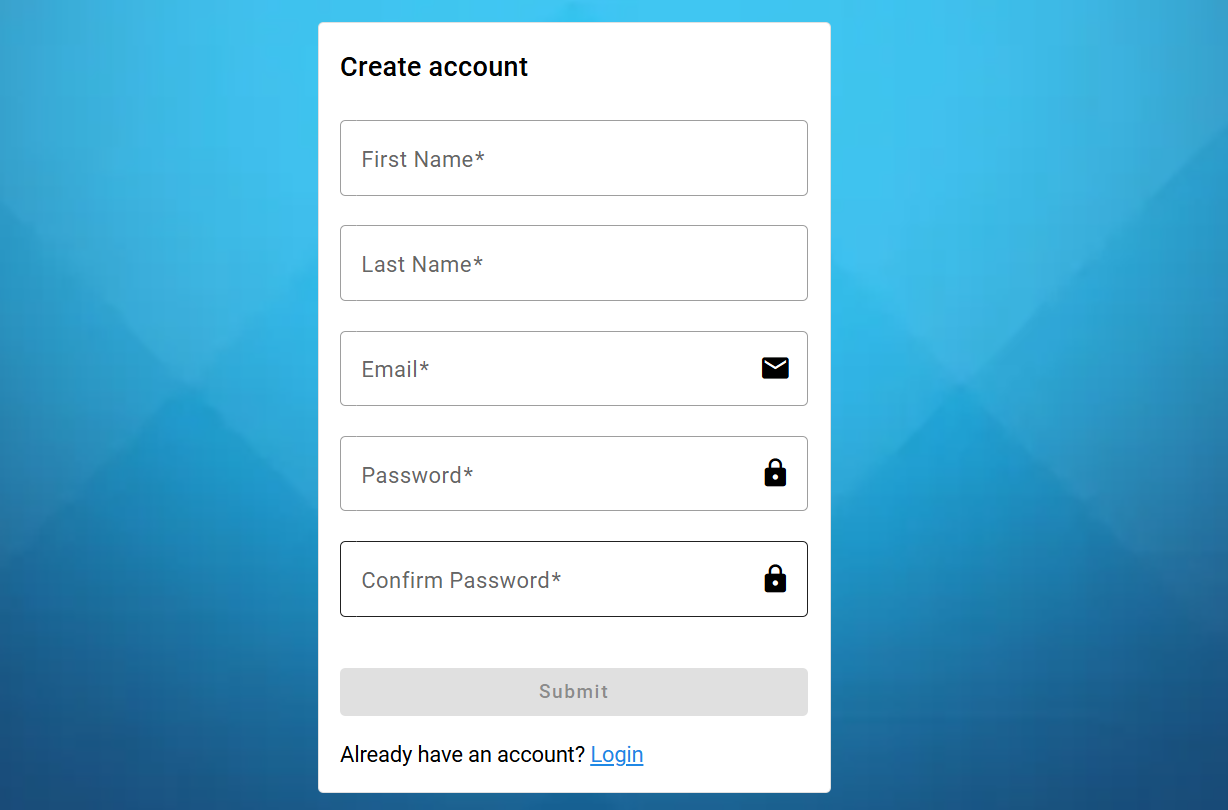Screen dimensions: 1228x810
Task: Click the envelope icon in Email field
Action: point(775,368)
